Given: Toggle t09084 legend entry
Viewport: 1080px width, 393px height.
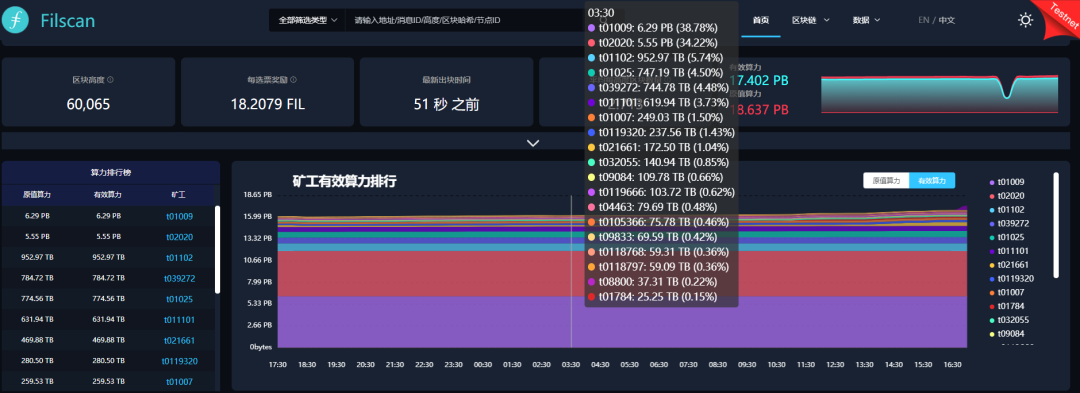Looking at the screenshot, I should pos(1006,334).
